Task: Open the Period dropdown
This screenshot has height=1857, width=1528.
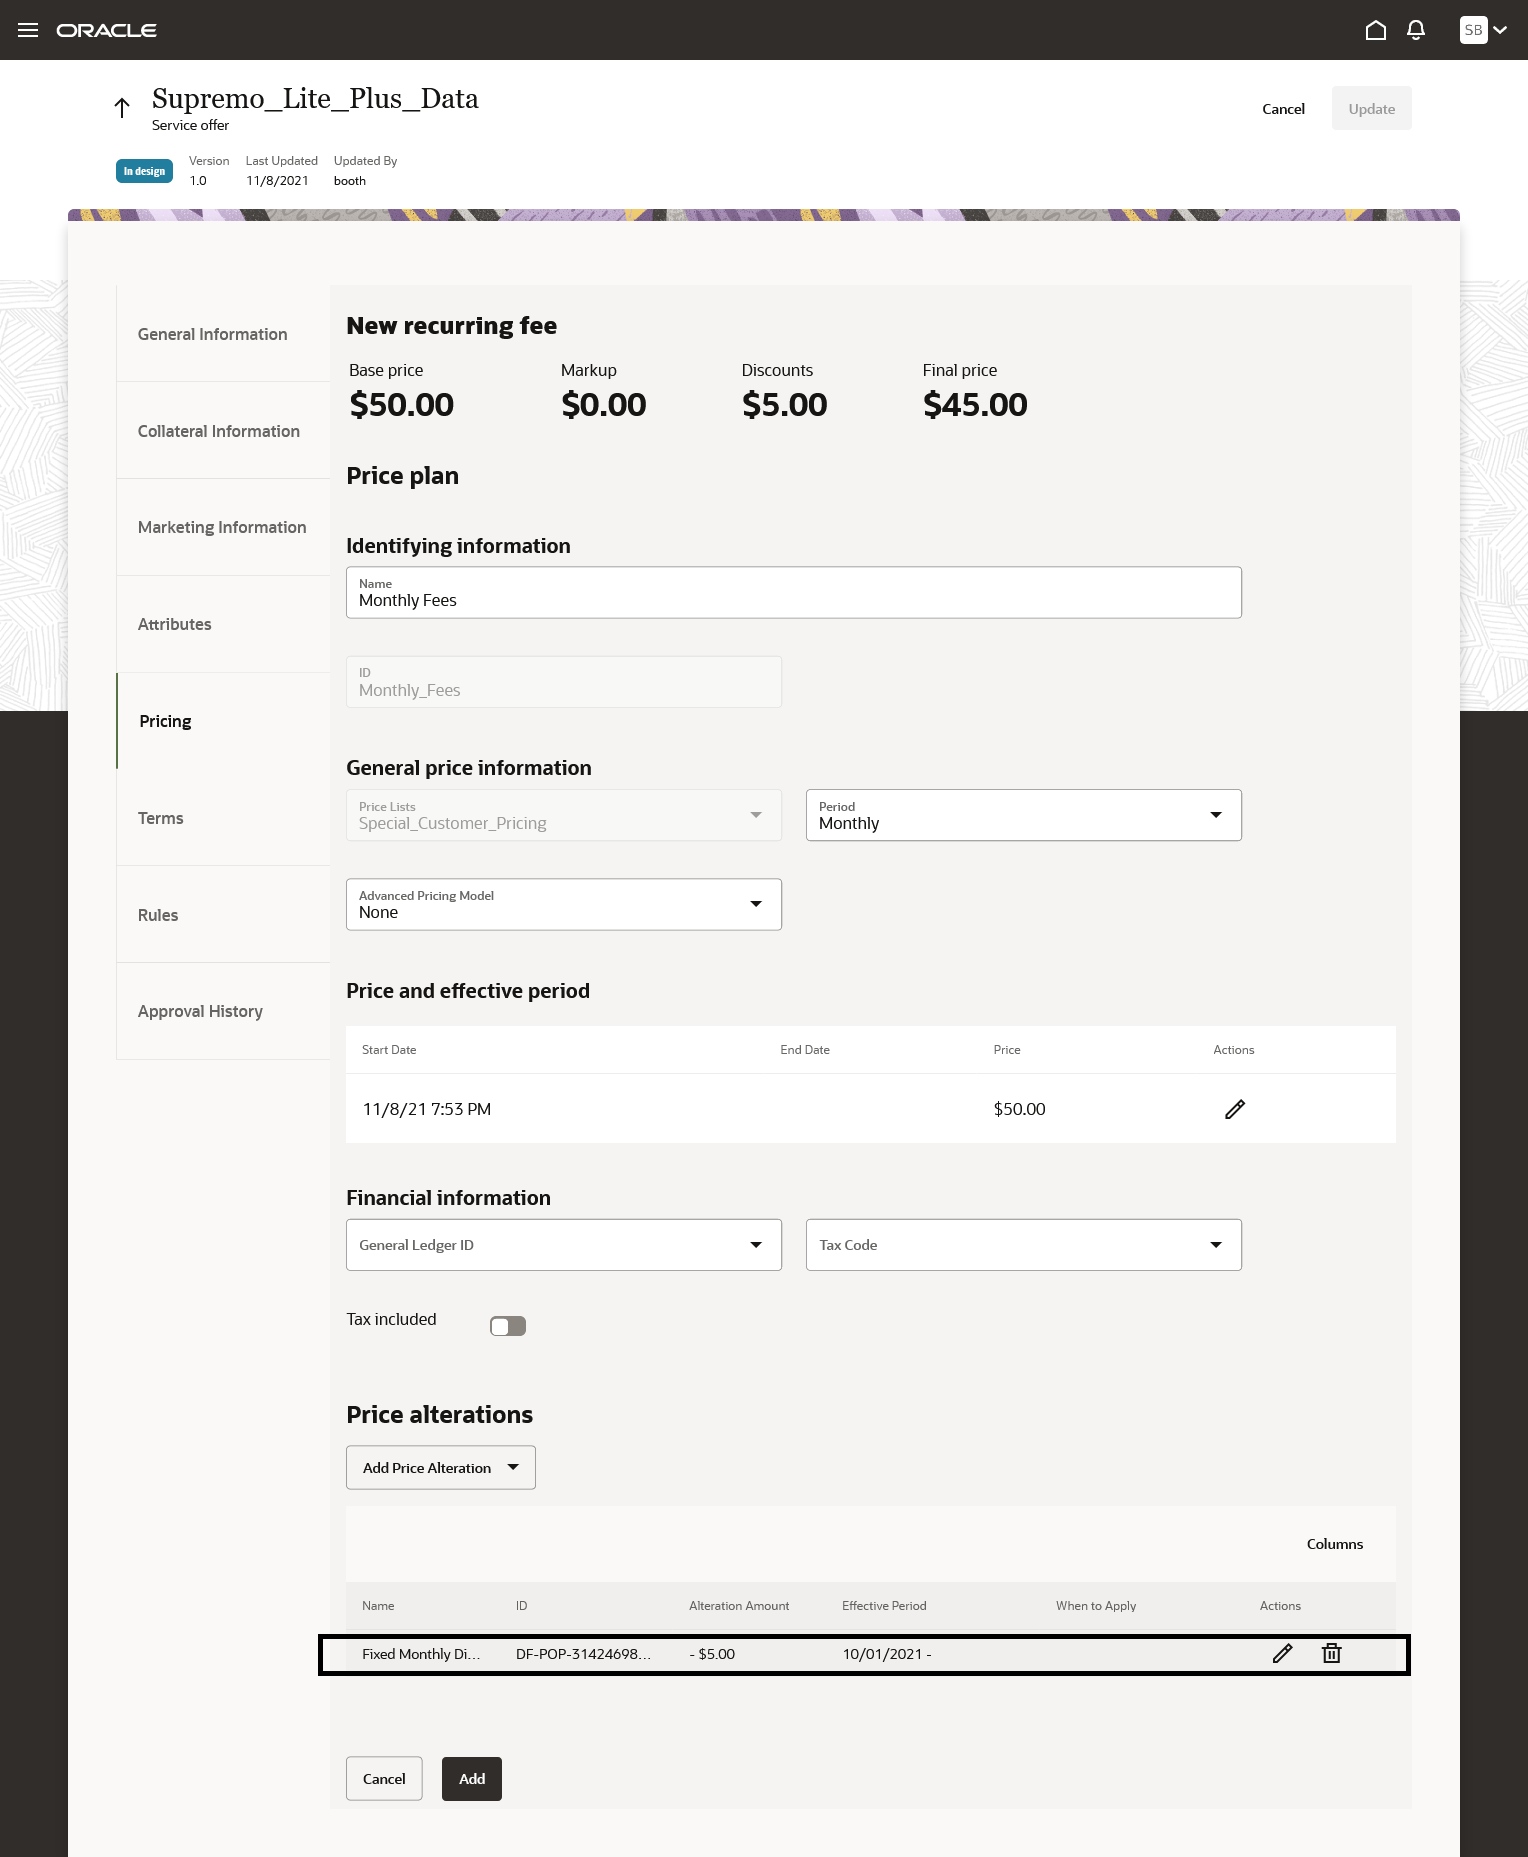Action: (1023, 815)
